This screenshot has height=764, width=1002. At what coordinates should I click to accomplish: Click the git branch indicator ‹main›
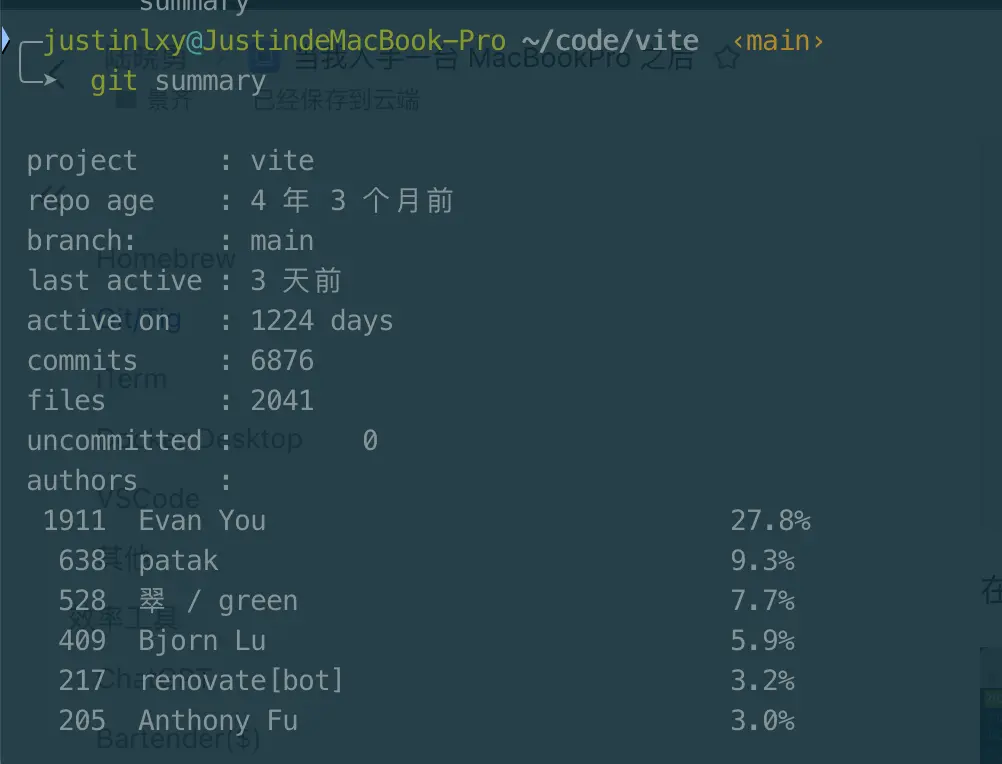coord(778,41)
